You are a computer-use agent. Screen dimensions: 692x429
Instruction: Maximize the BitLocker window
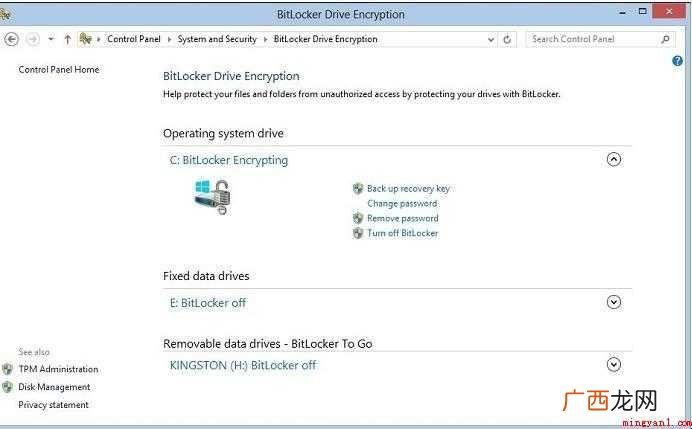[643, 12]
